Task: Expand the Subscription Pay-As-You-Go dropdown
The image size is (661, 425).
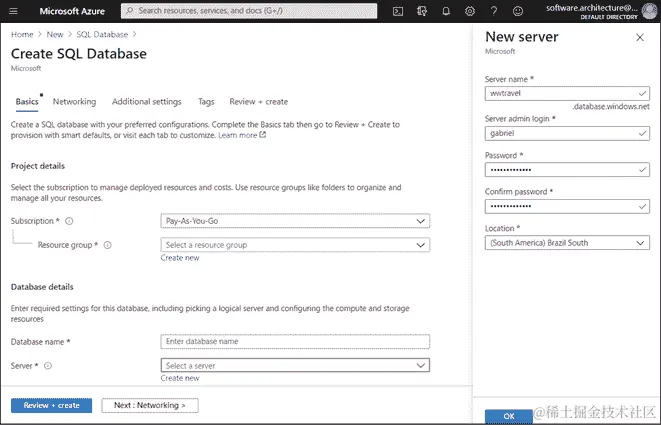Action: point(295,221)
